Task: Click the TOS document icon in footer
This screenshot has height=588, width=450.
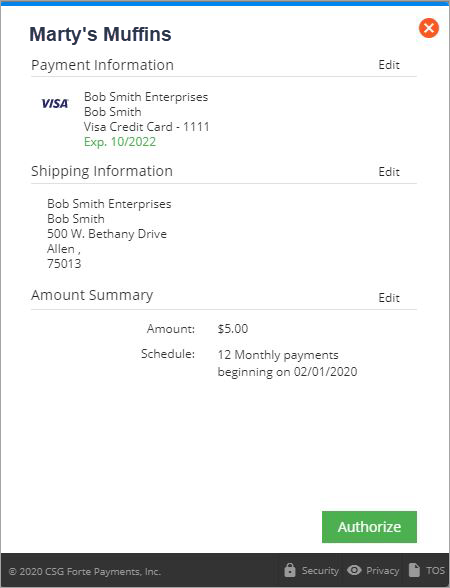Action: pyautogui.click(x=414, y=570)
